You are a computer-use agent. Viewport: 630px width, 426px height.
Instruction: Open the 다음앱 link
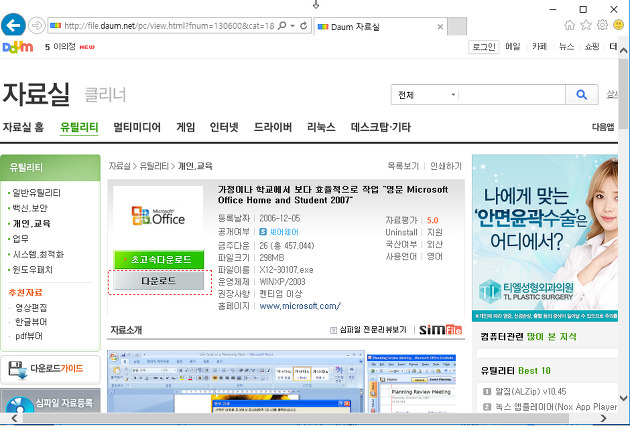point(603,127)
